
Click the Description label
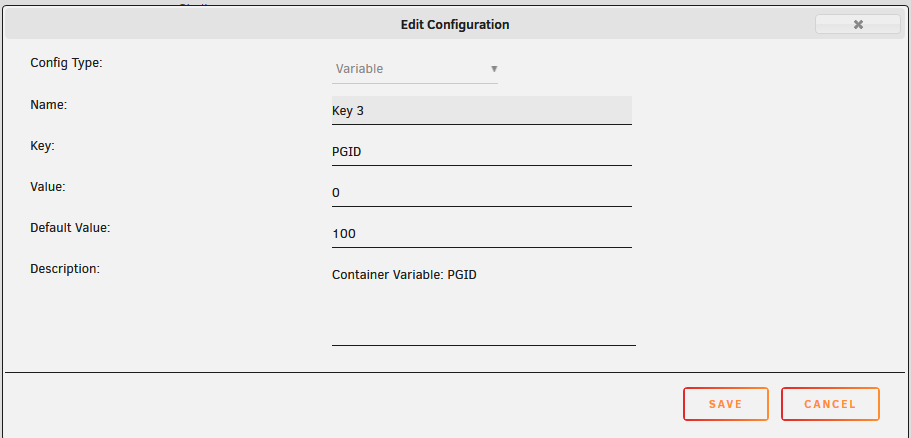(65, 269)
